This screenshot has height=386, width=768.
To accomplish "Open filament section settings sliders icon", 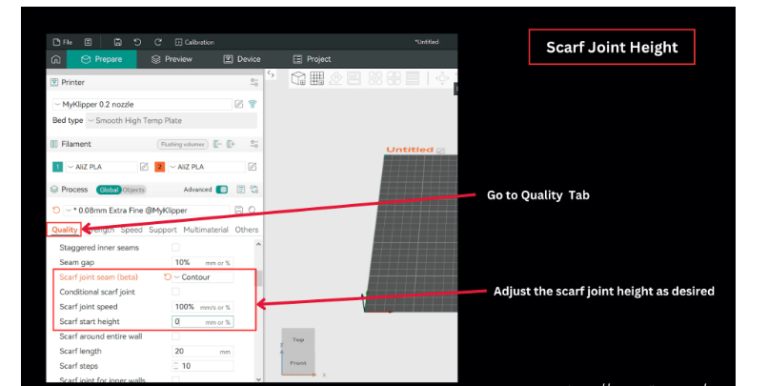I will 254,144.
